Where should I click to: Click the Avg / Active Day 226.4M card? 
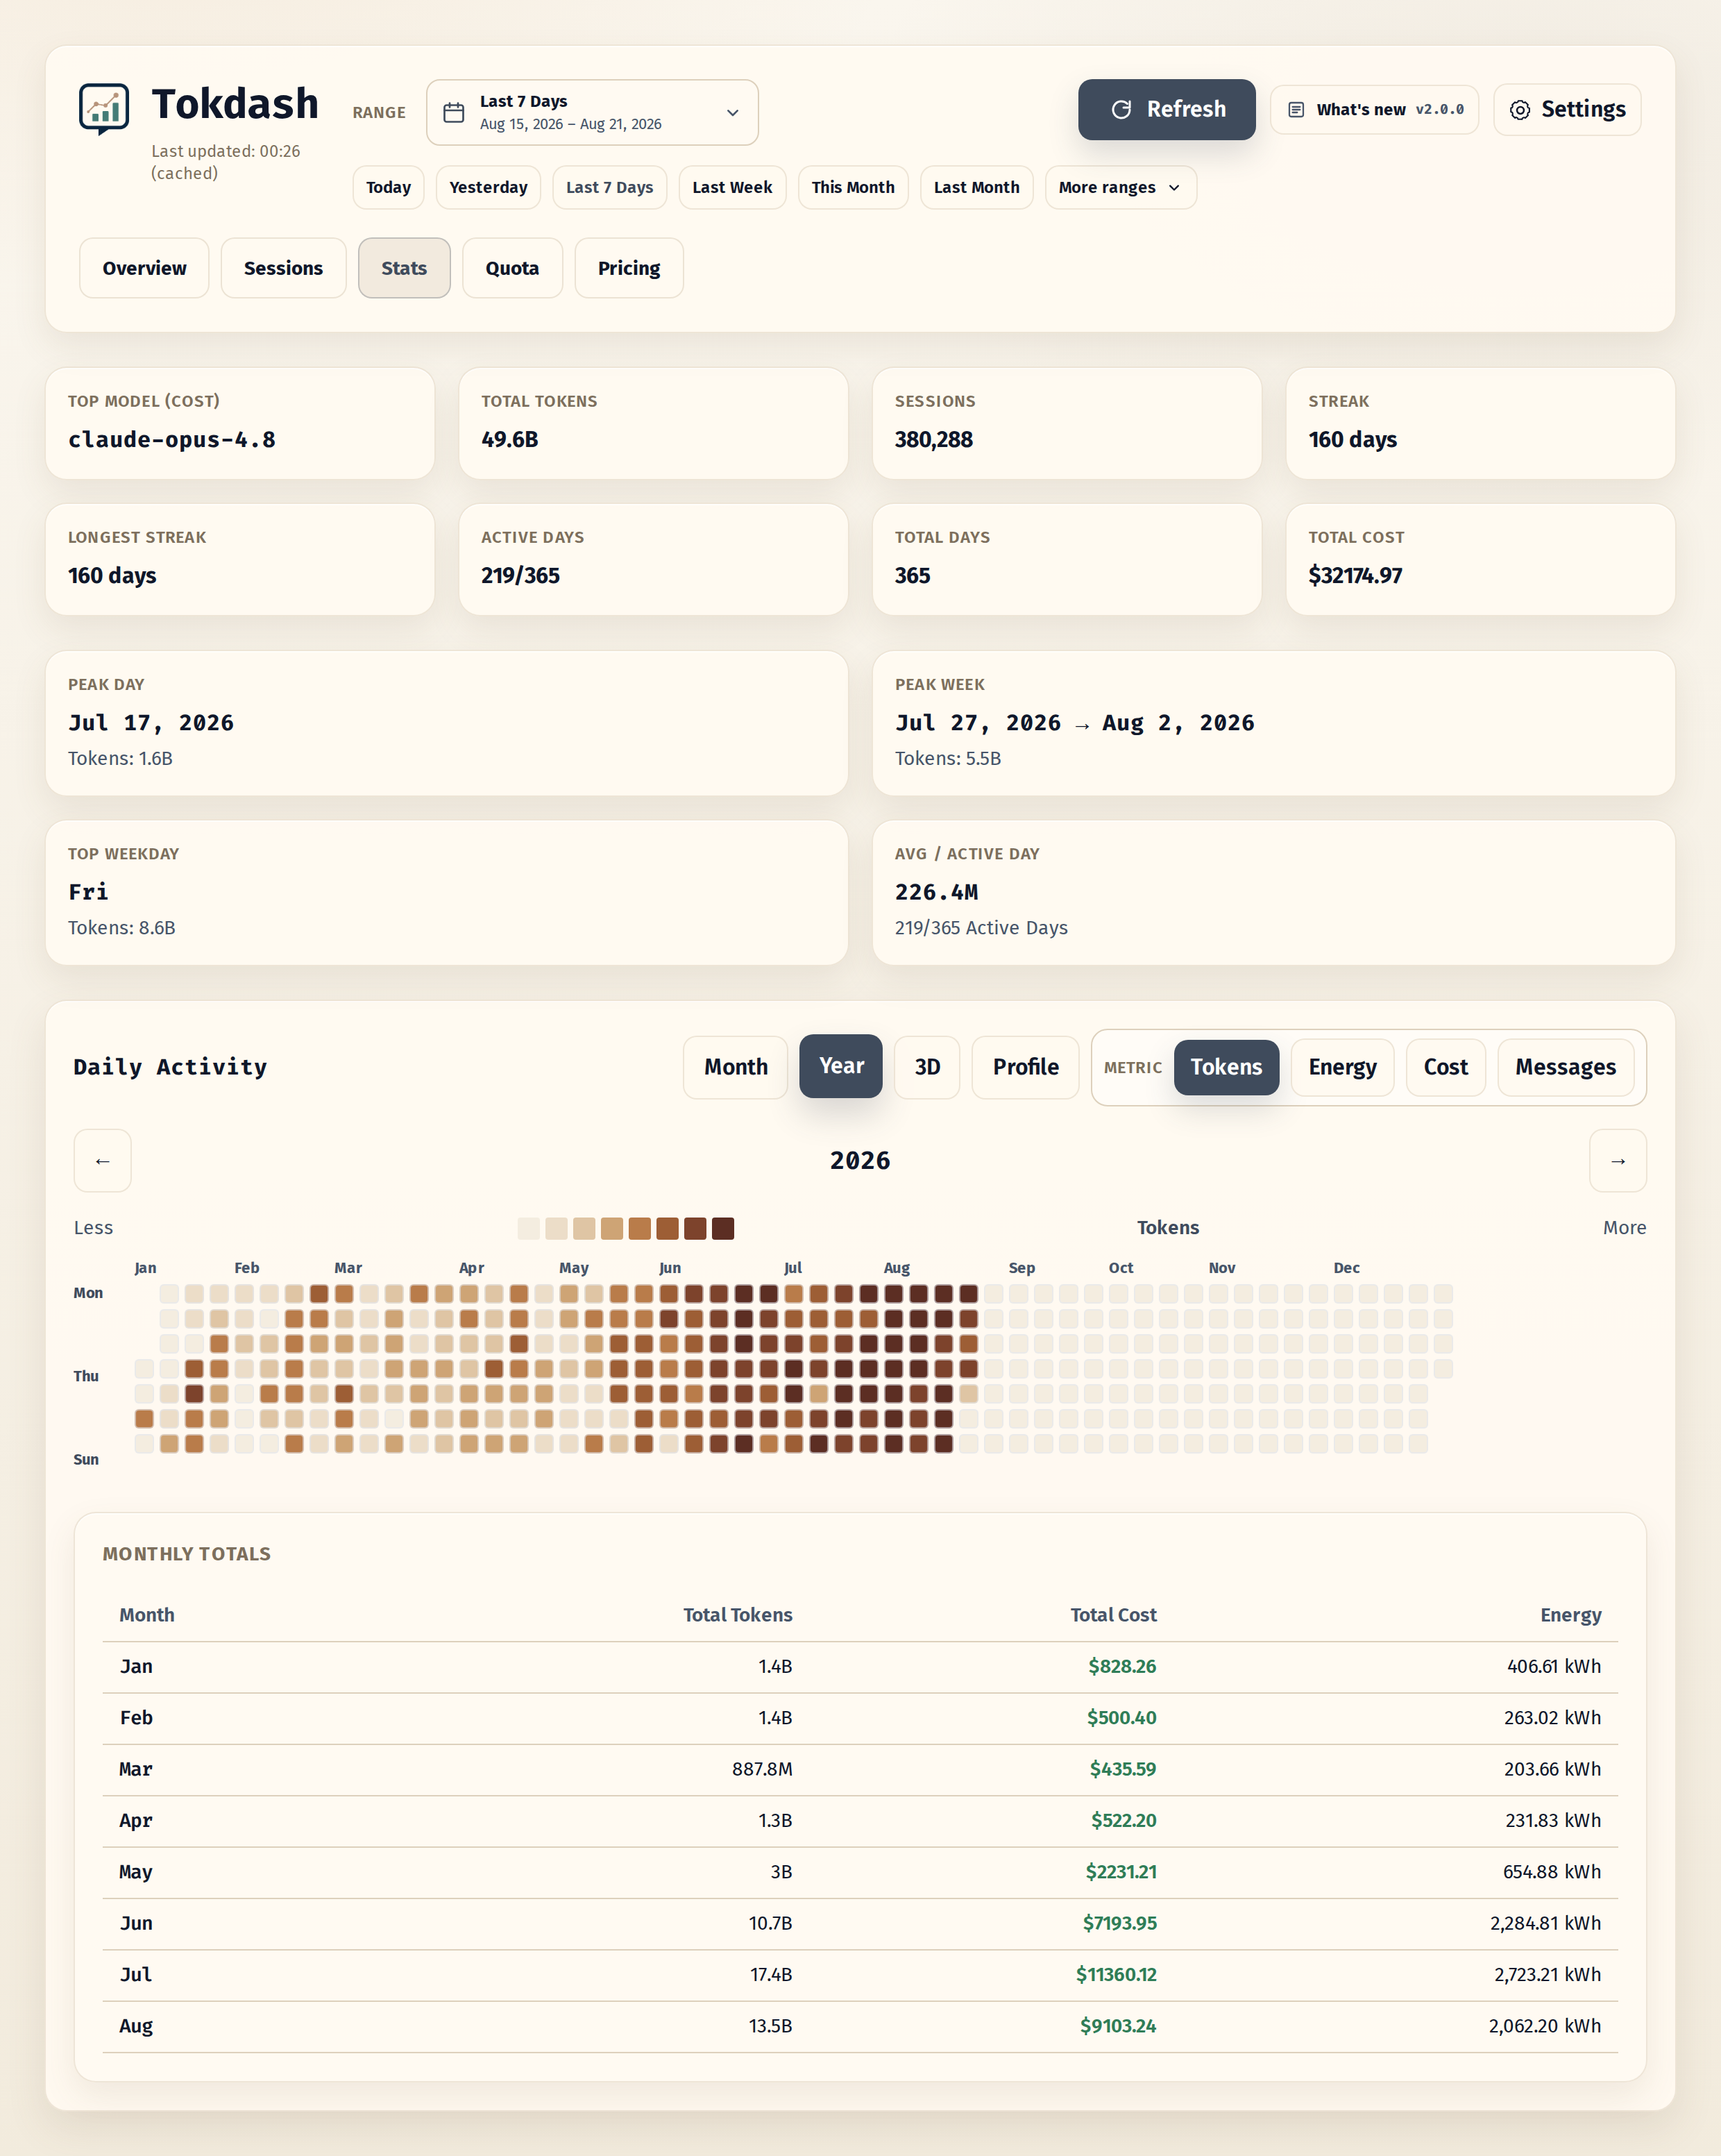click(1274, 893)
